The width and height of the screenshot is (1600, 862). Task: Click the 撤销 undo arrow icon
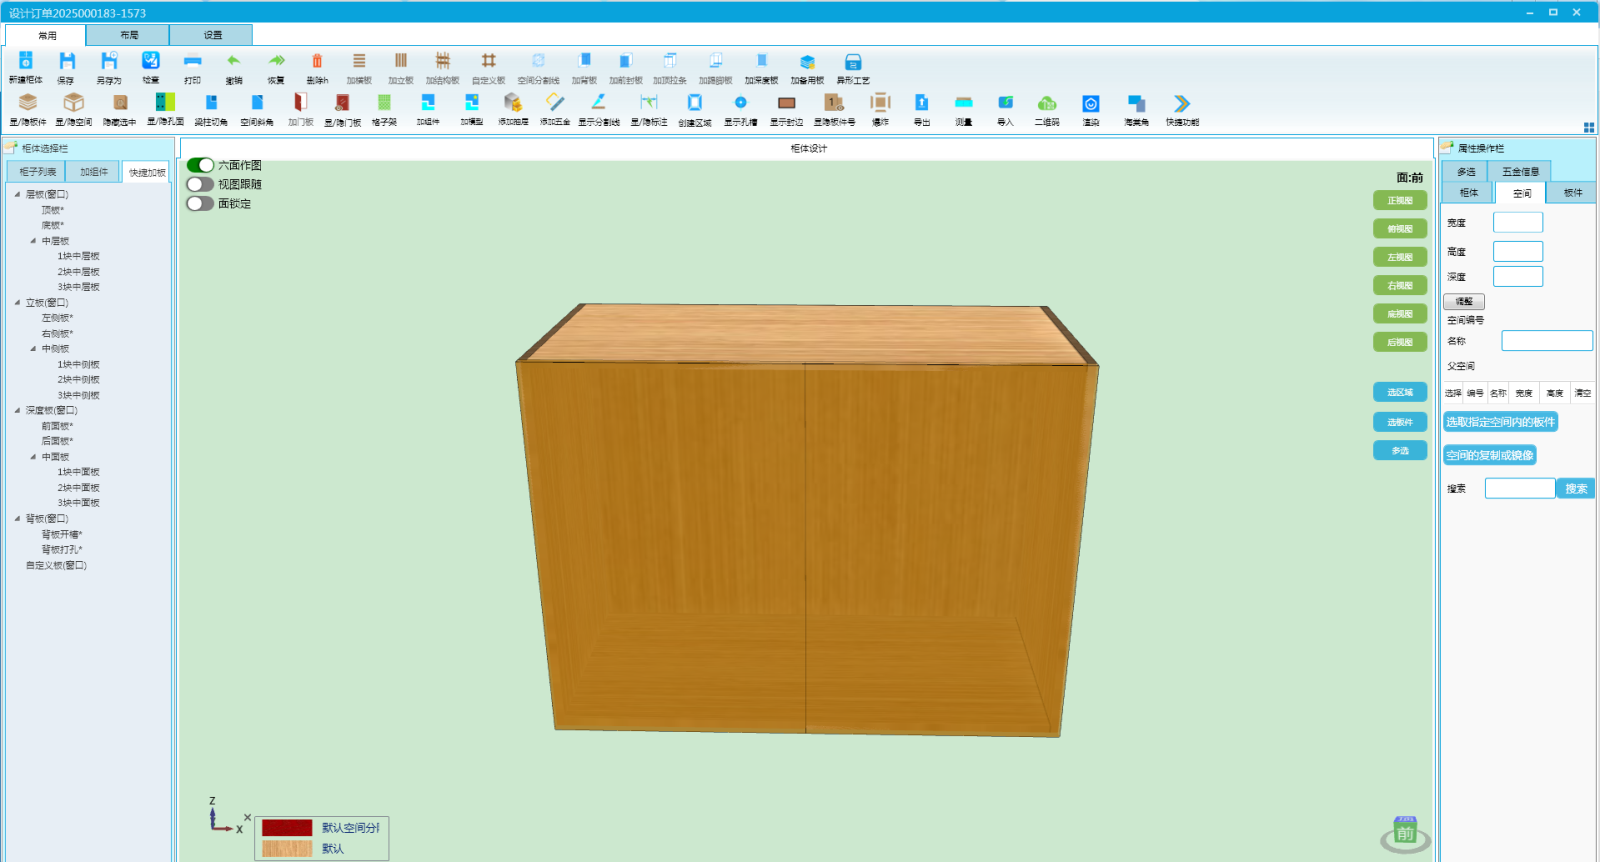tap(234, 61)
